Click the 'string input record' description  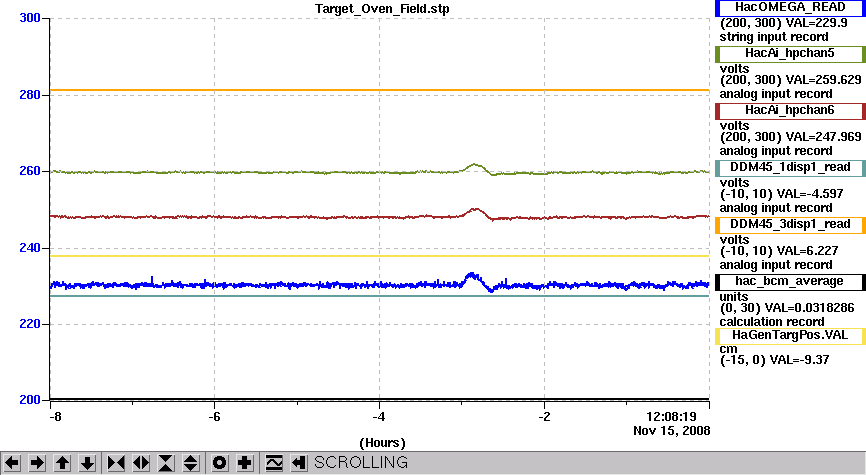[774, 37]
